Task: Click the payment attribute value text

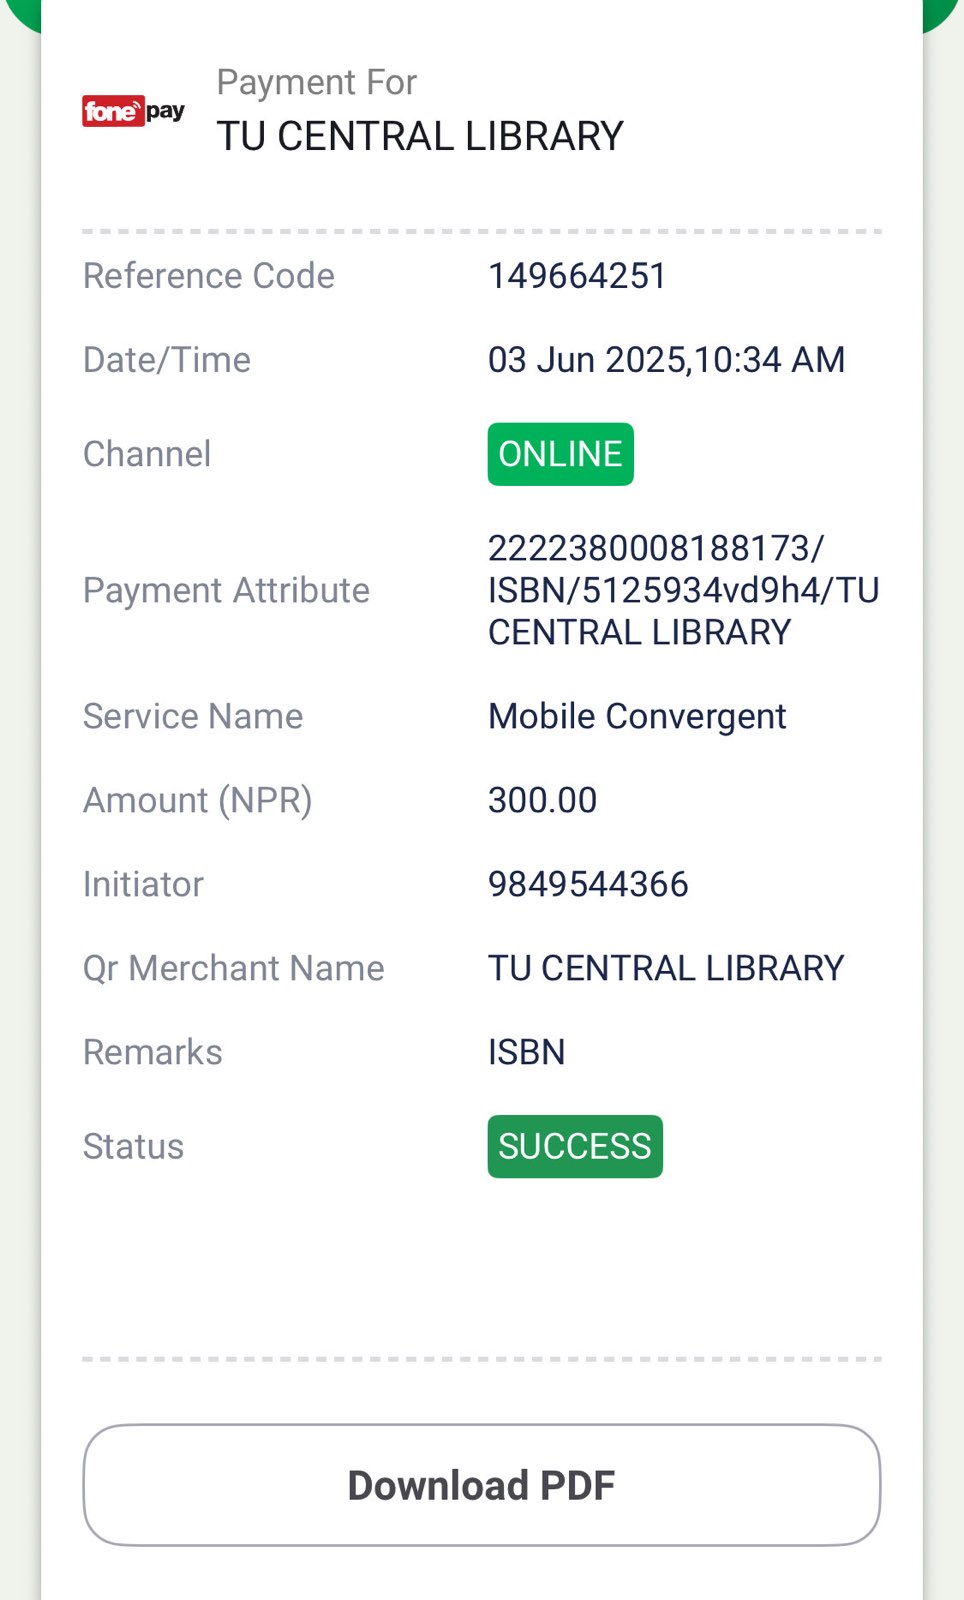Action: coord(682,590)
